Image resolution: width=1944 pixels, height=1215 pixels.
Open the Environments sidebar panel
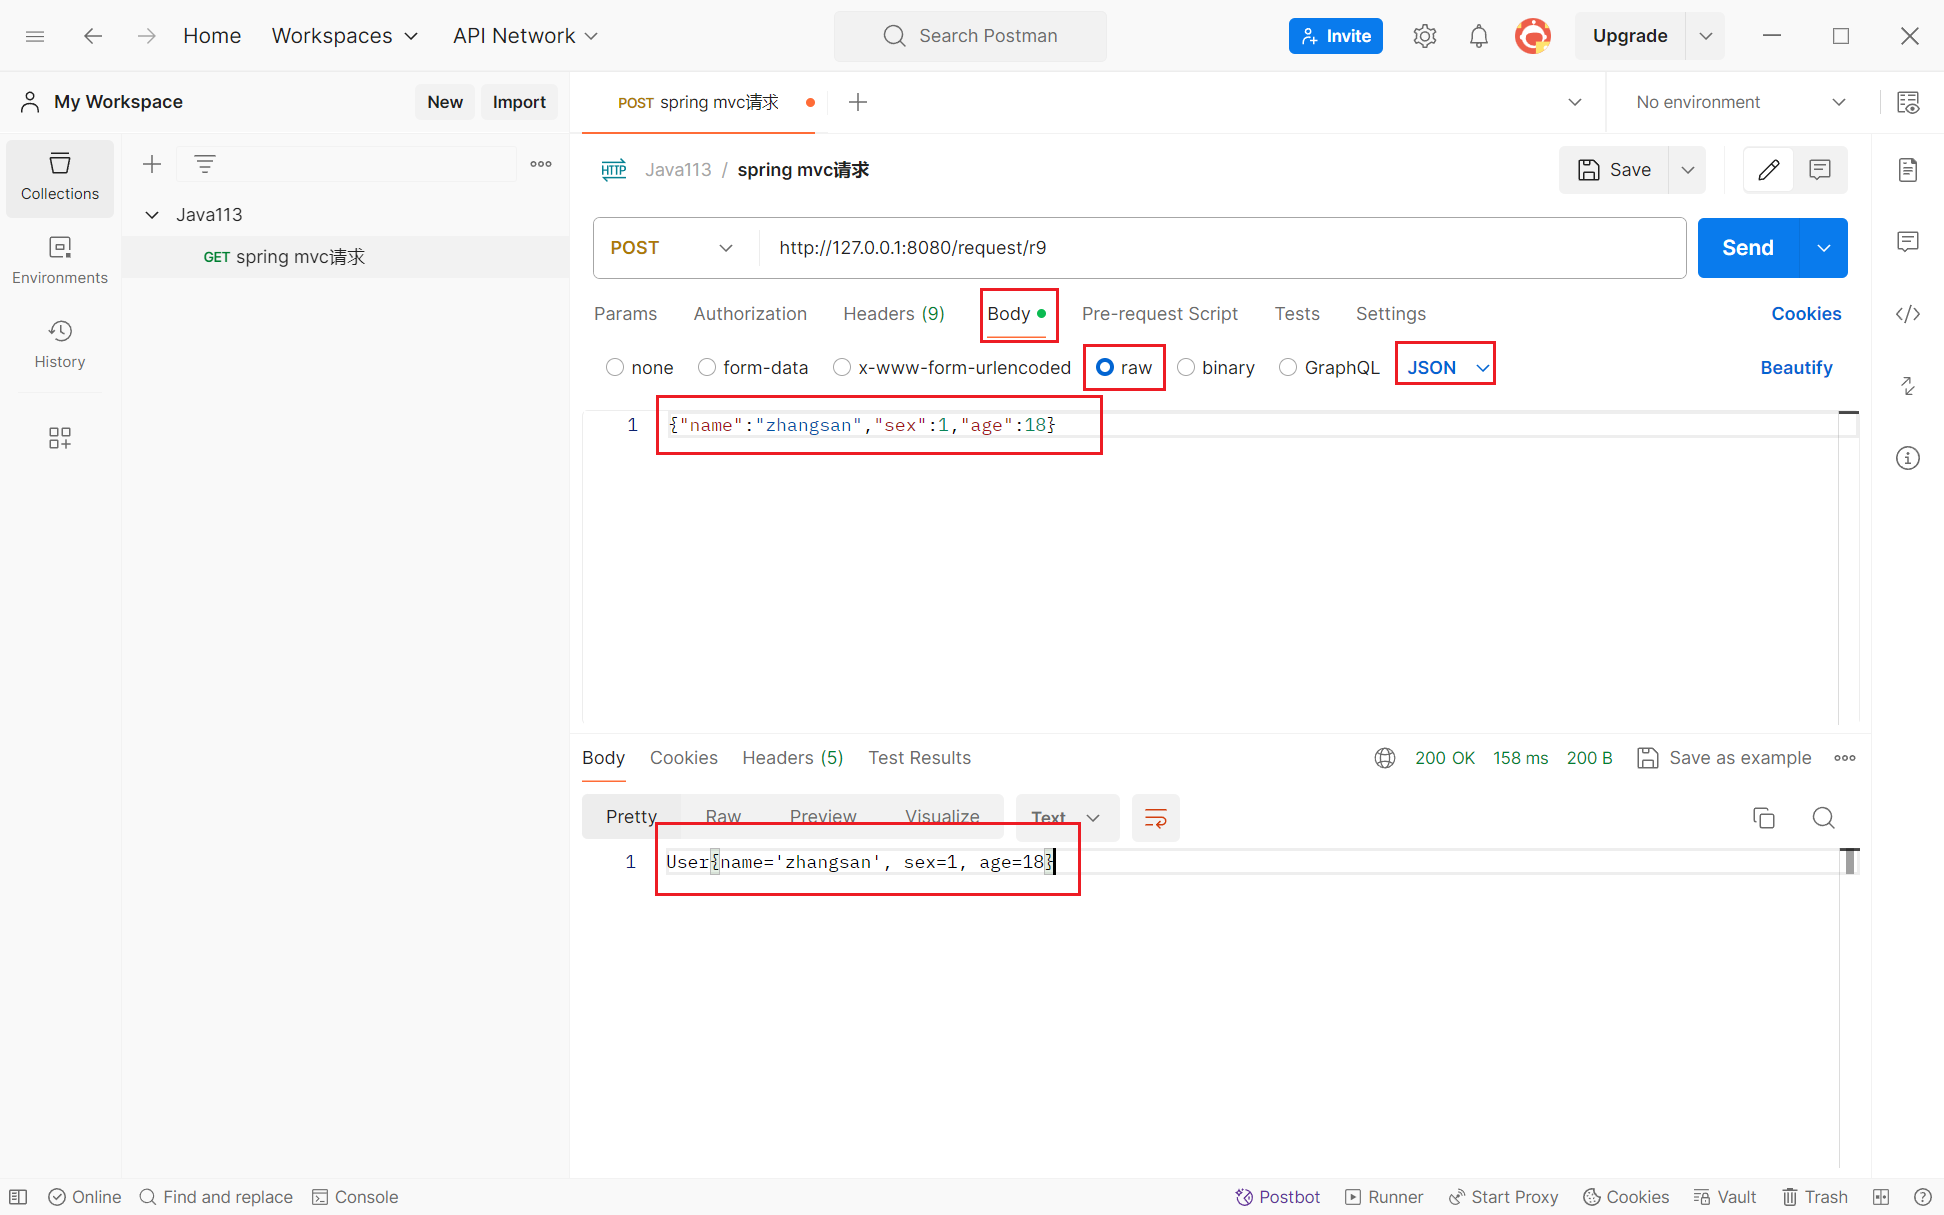point(60,260)
